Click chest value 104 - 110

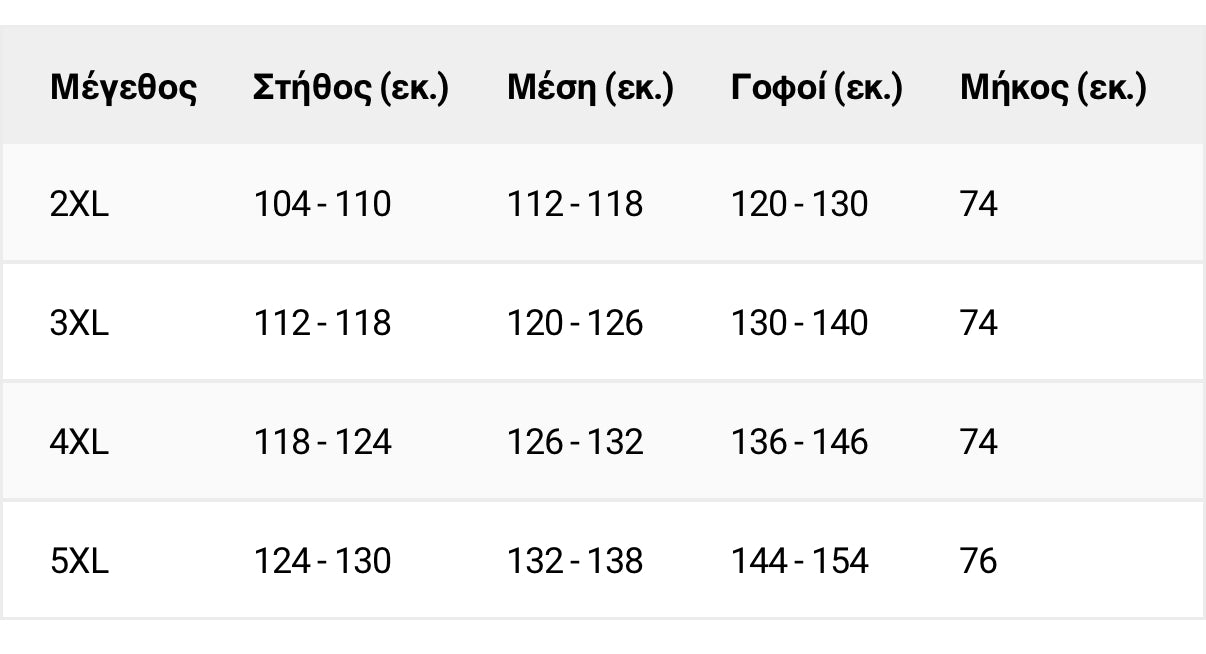click(x=322, y=205)
